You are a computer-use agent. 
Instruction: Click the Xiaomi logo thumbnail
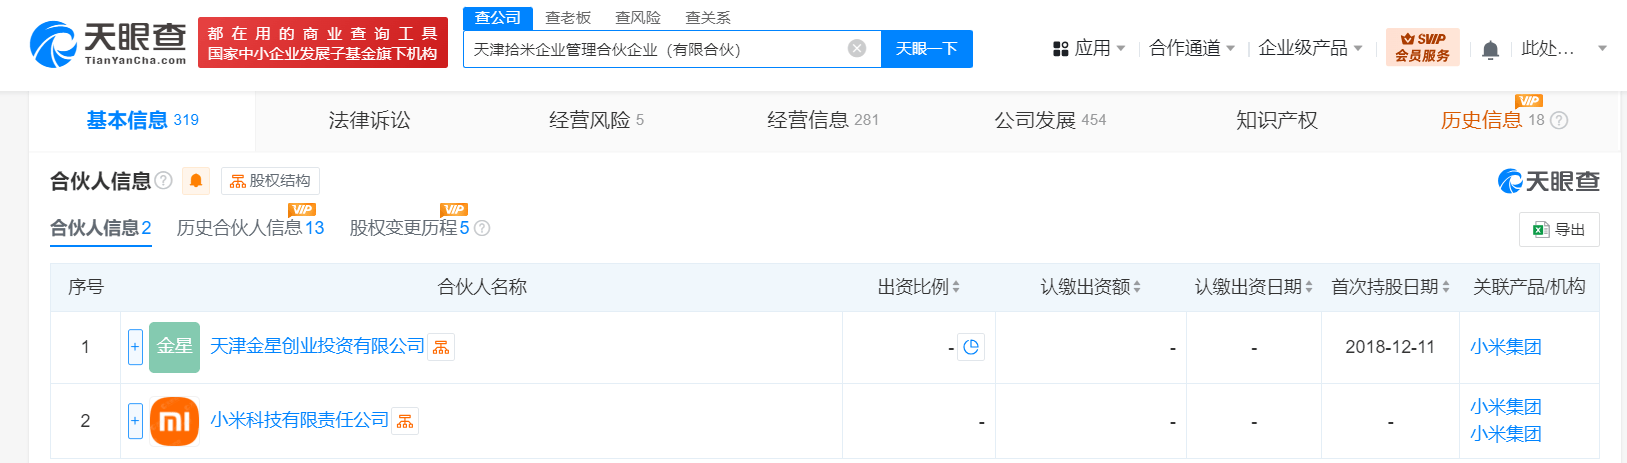(x=174, y=421)
